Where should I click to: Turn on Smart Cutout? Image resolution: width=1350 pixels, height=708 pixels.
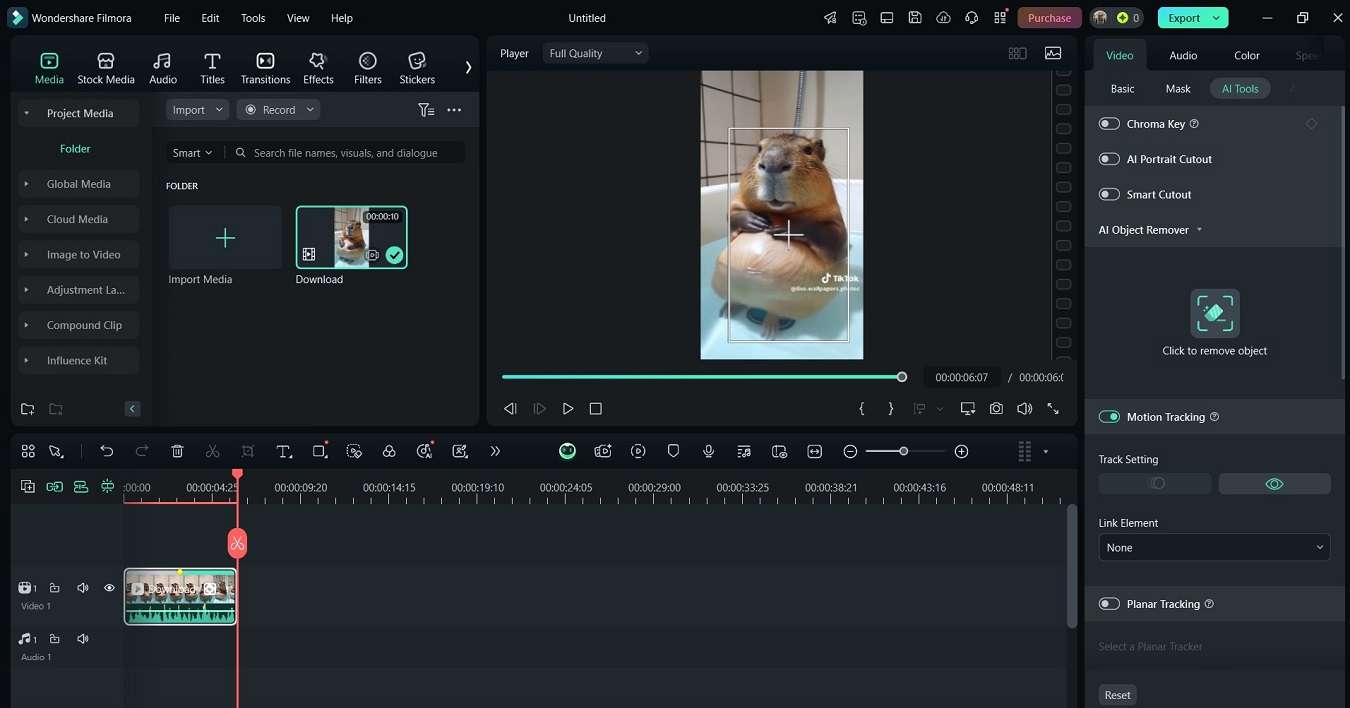pyautogui.click(x=1109, y=195)
